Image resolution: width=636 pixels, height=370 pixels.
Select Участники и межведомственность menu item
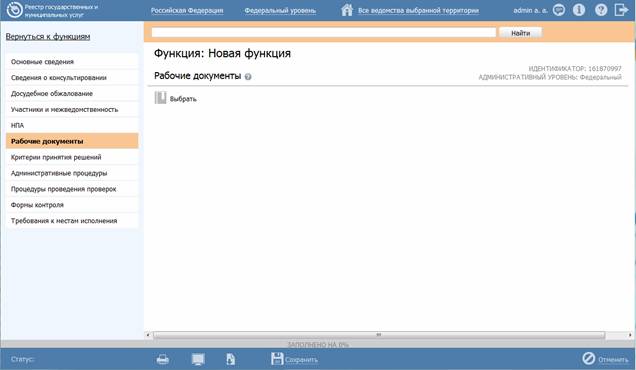pyautogui.click(x=72, y=110)
